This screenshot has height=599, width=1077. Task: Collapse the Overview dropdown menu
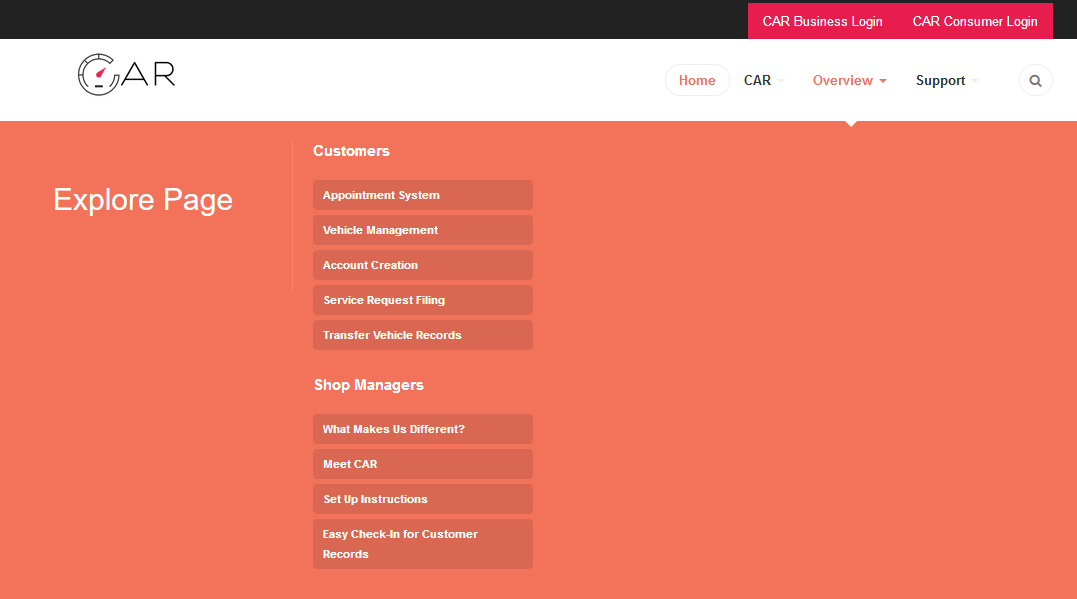(x=849, y=80)
